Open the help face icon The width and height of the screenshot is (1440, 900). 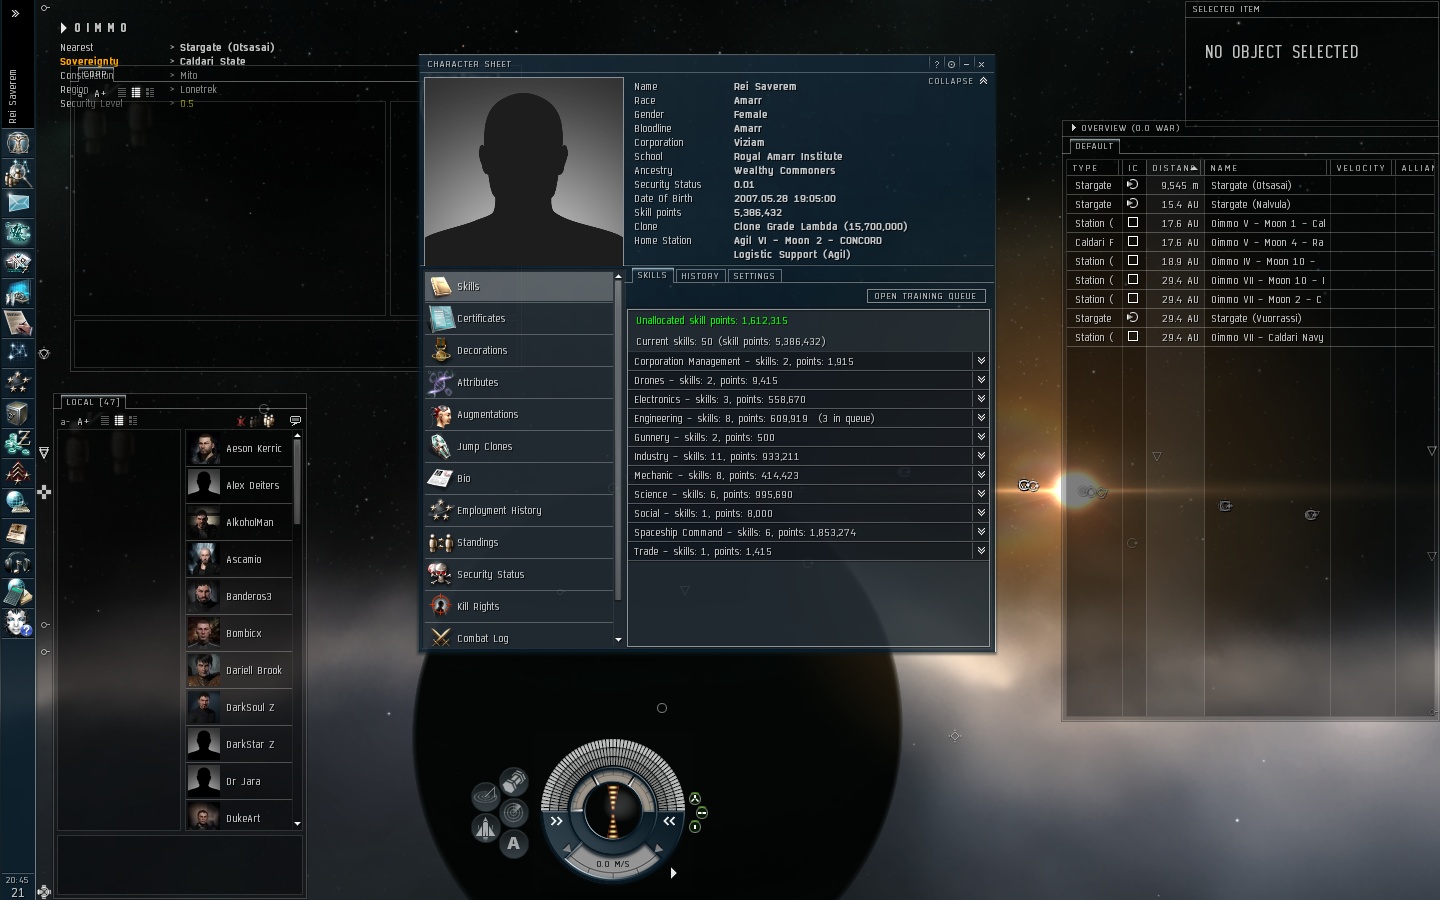coord(18,623)
